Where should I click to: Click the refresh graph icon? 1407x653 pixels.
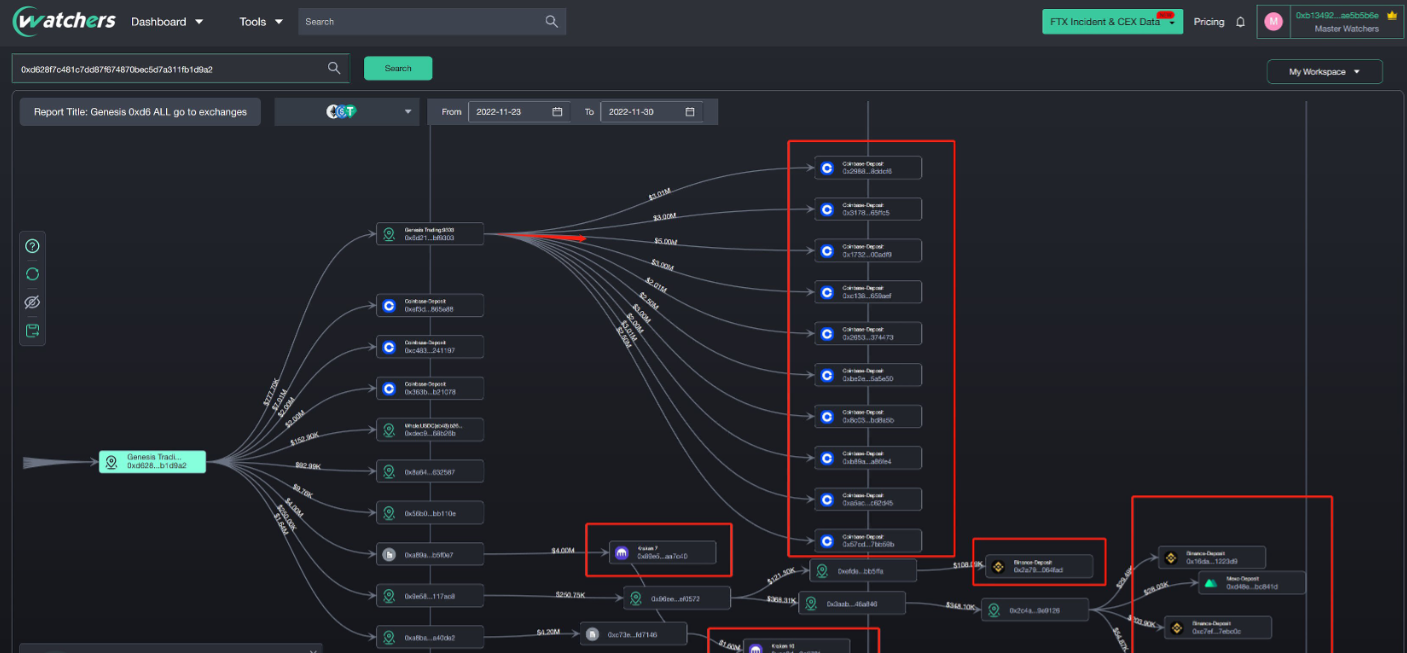(32, 274)
